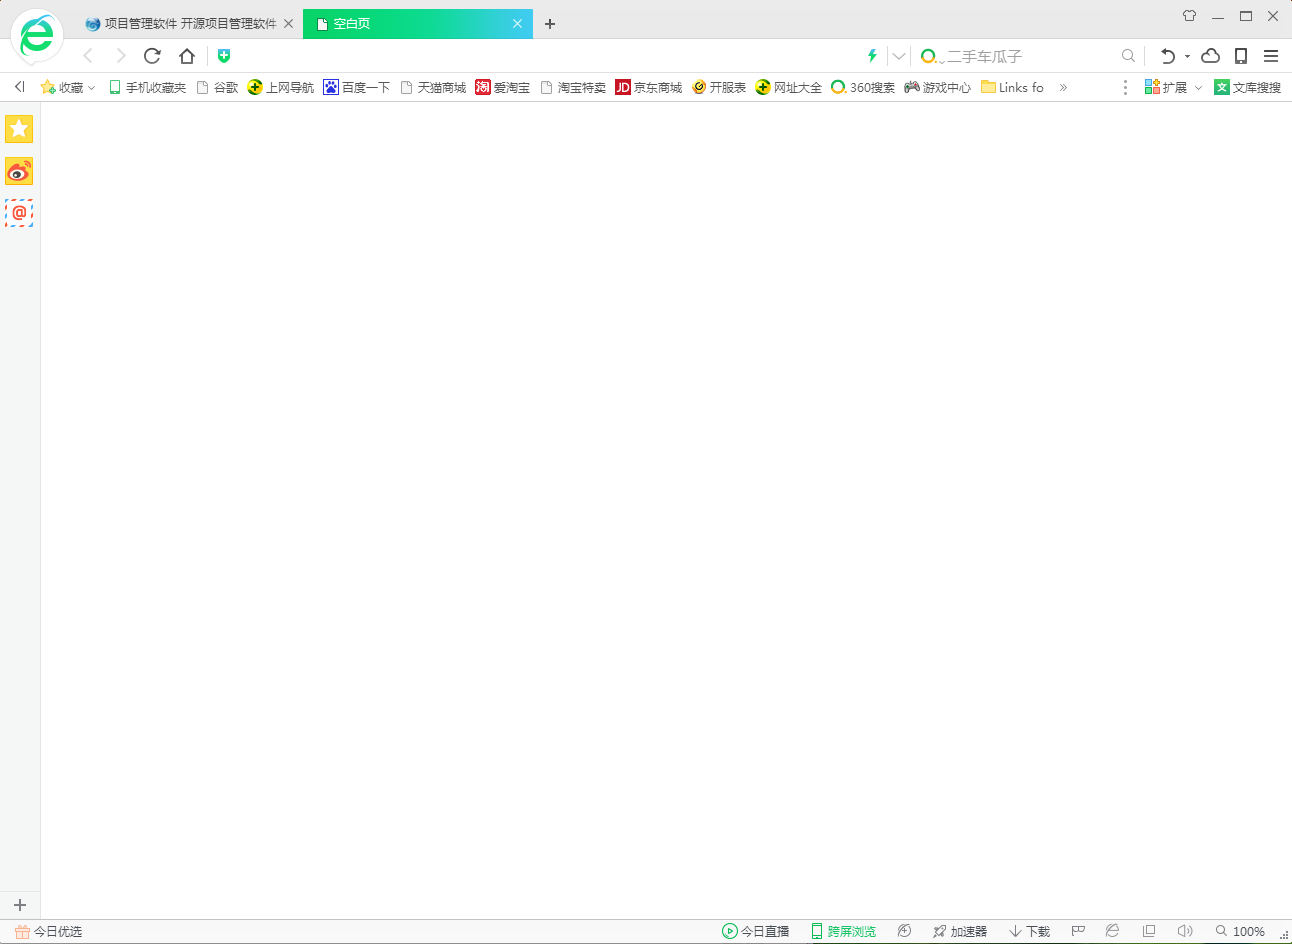Viewport: 1292px width, 944px height.
Task: Open 下载 downloads manager
Action: click(1030, 931)
